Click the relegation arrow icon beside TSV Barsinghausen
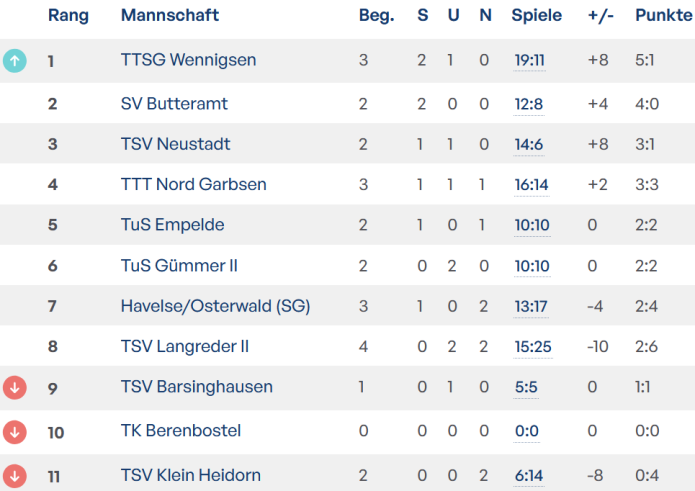This screenshot has width=695, height=491. pos(15,387)
